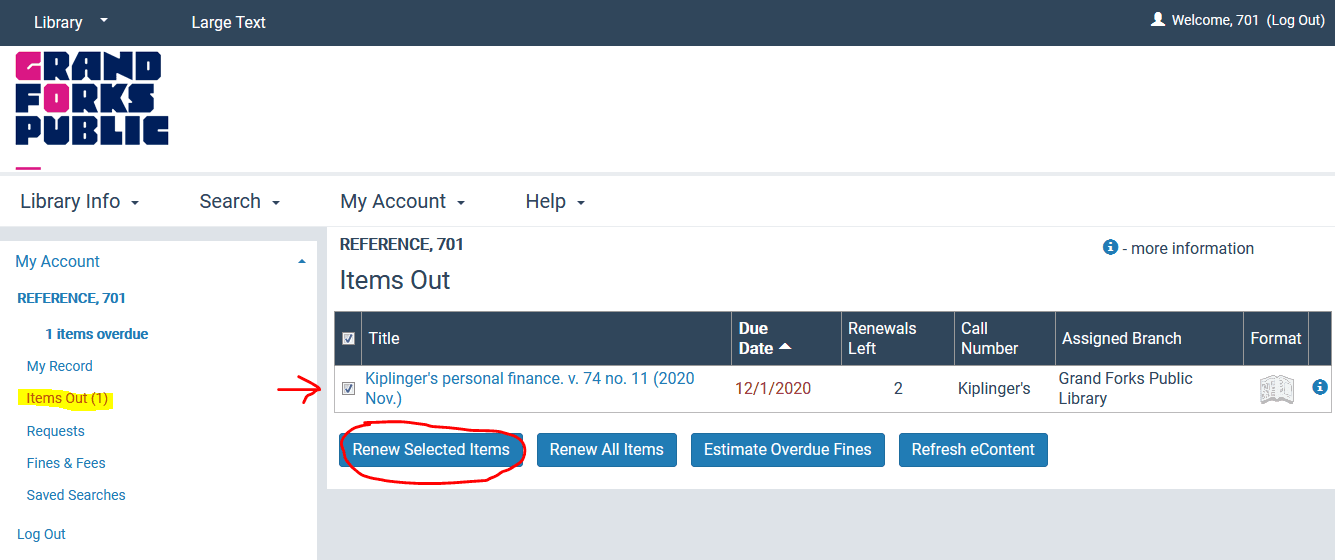This screenshot has width=1335, height=560.
Task: Open the Search dropdown menu
Action: [x=239, y=201]
